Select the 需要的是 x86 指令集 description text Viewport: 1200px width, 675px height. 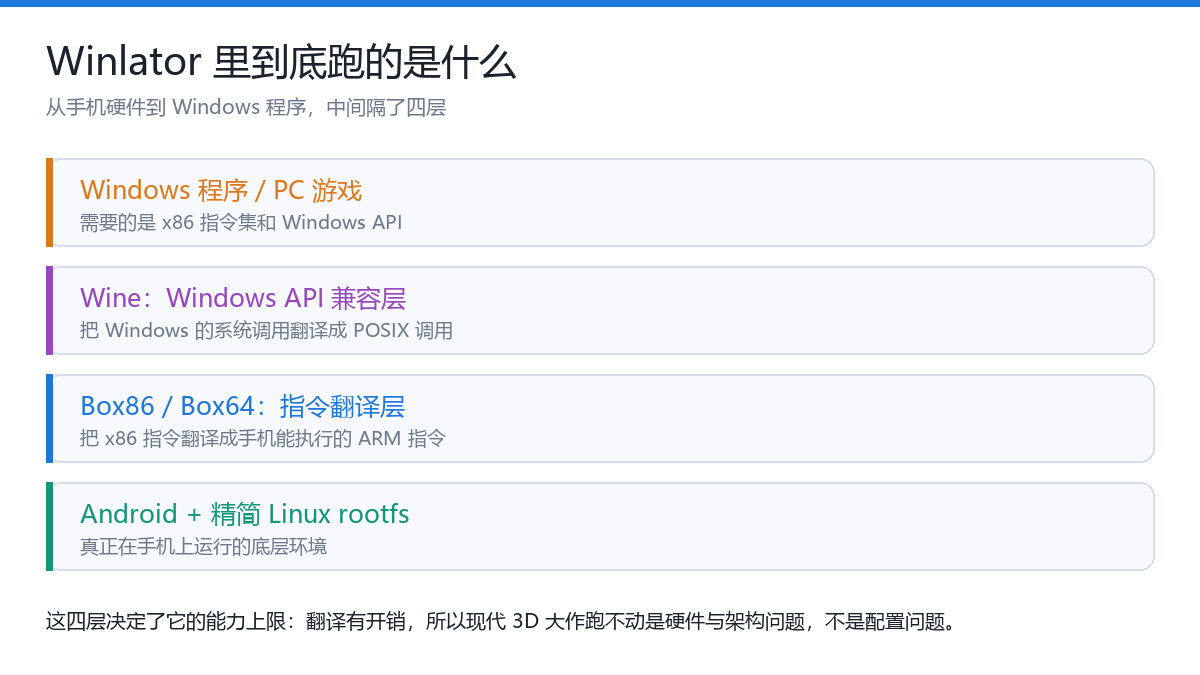pos(241,222)
